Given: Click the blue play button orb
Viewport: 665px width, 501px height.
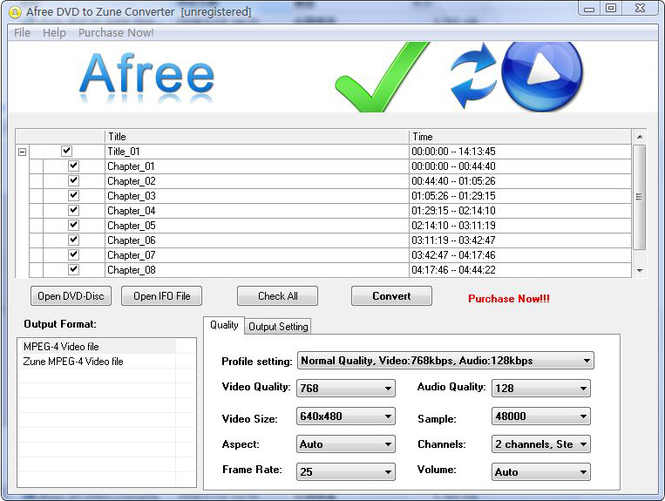Looking at the screenshot, I should pos(542,76).
